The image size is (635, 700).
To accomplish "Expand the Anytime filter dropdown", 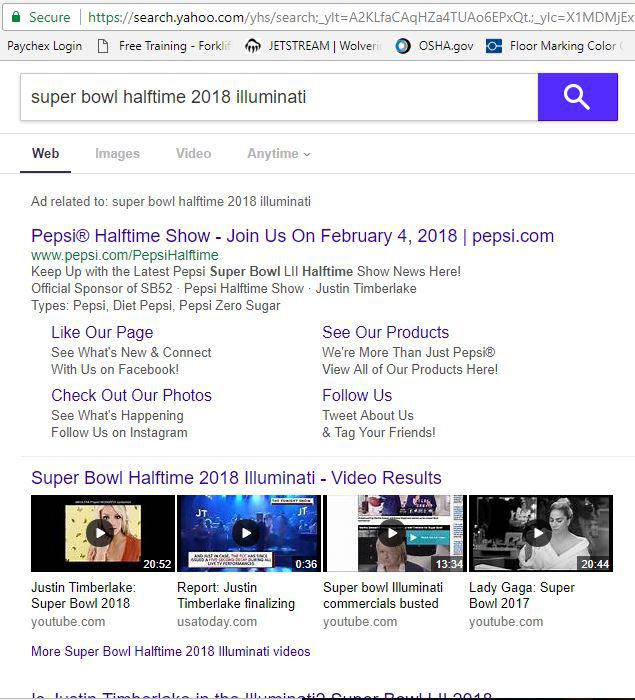I will click(x=278, y=154).
